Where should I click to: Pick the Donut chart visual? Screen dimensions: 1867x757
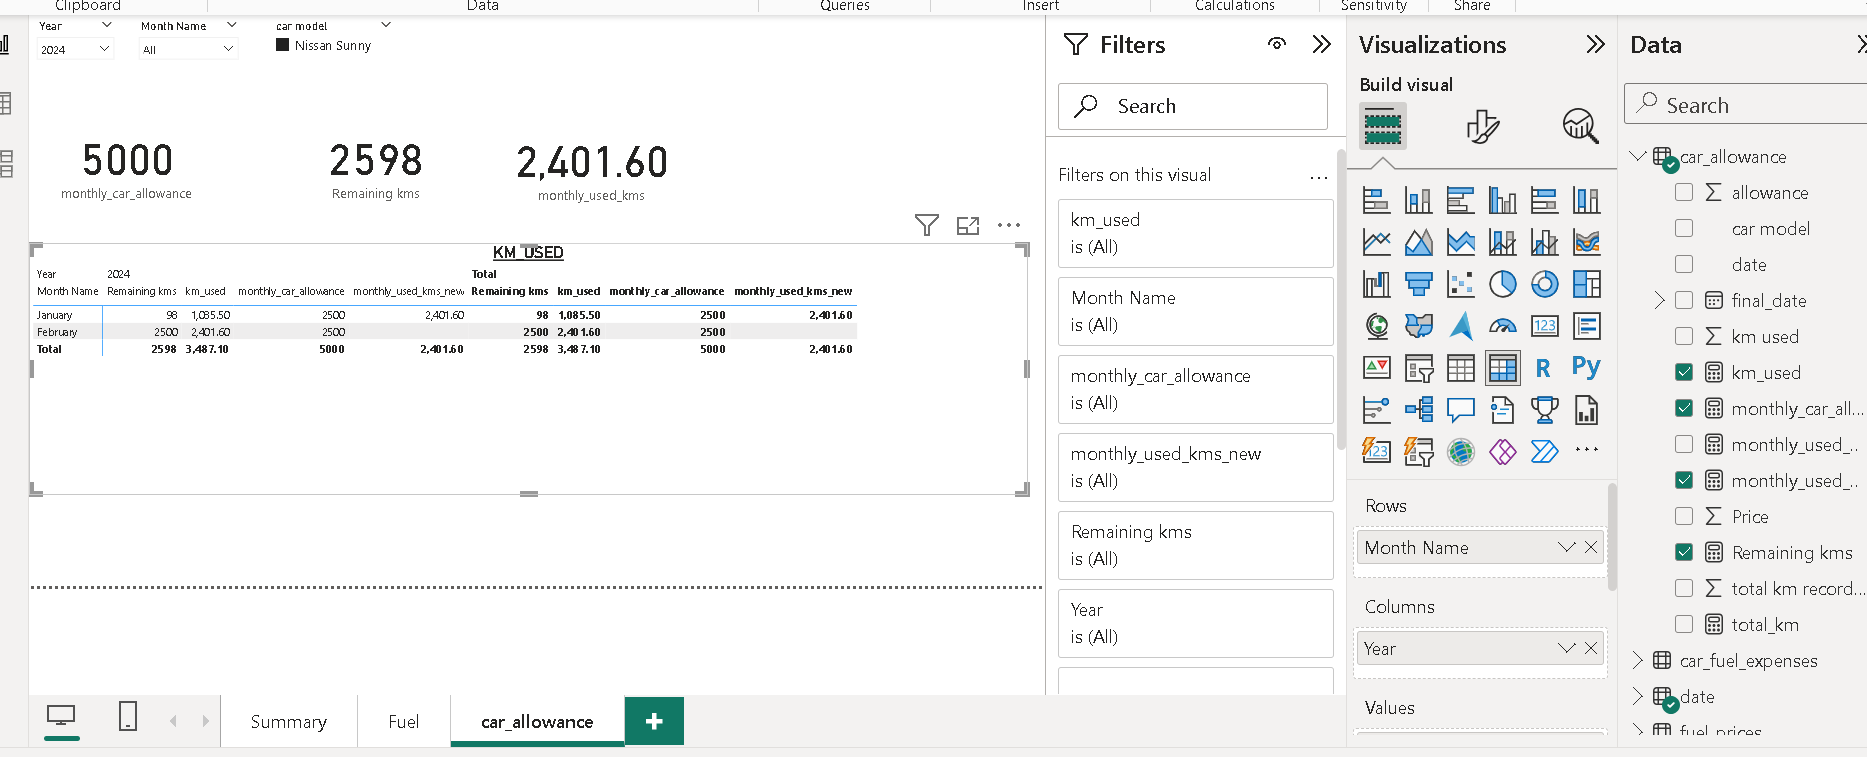[x=1544, y=284]
